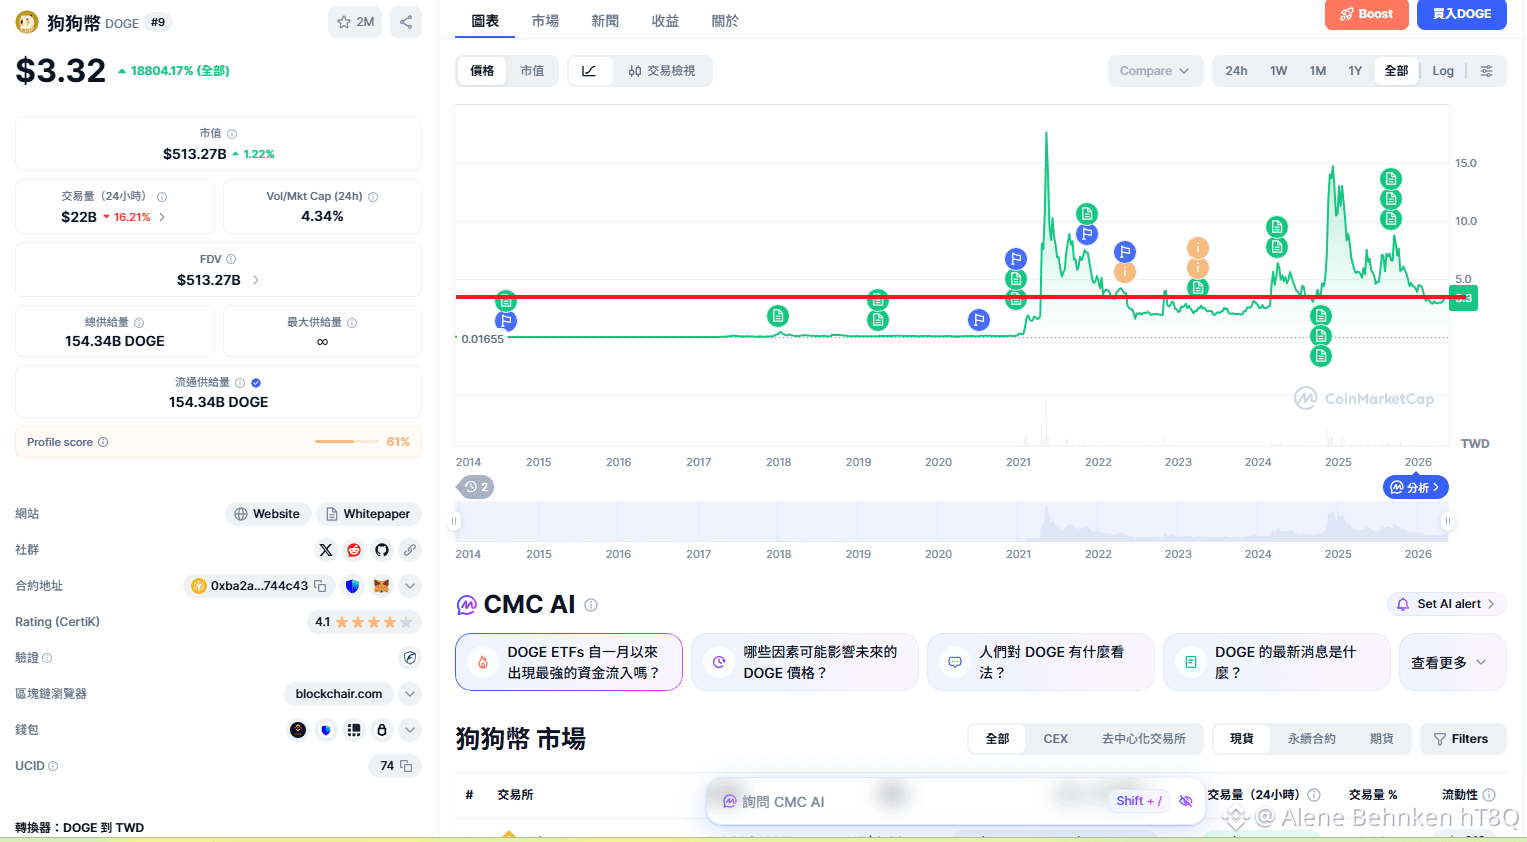Expand more contract addresses chevron
Screen dimensions: 1527x842
(x=410, y=586)
